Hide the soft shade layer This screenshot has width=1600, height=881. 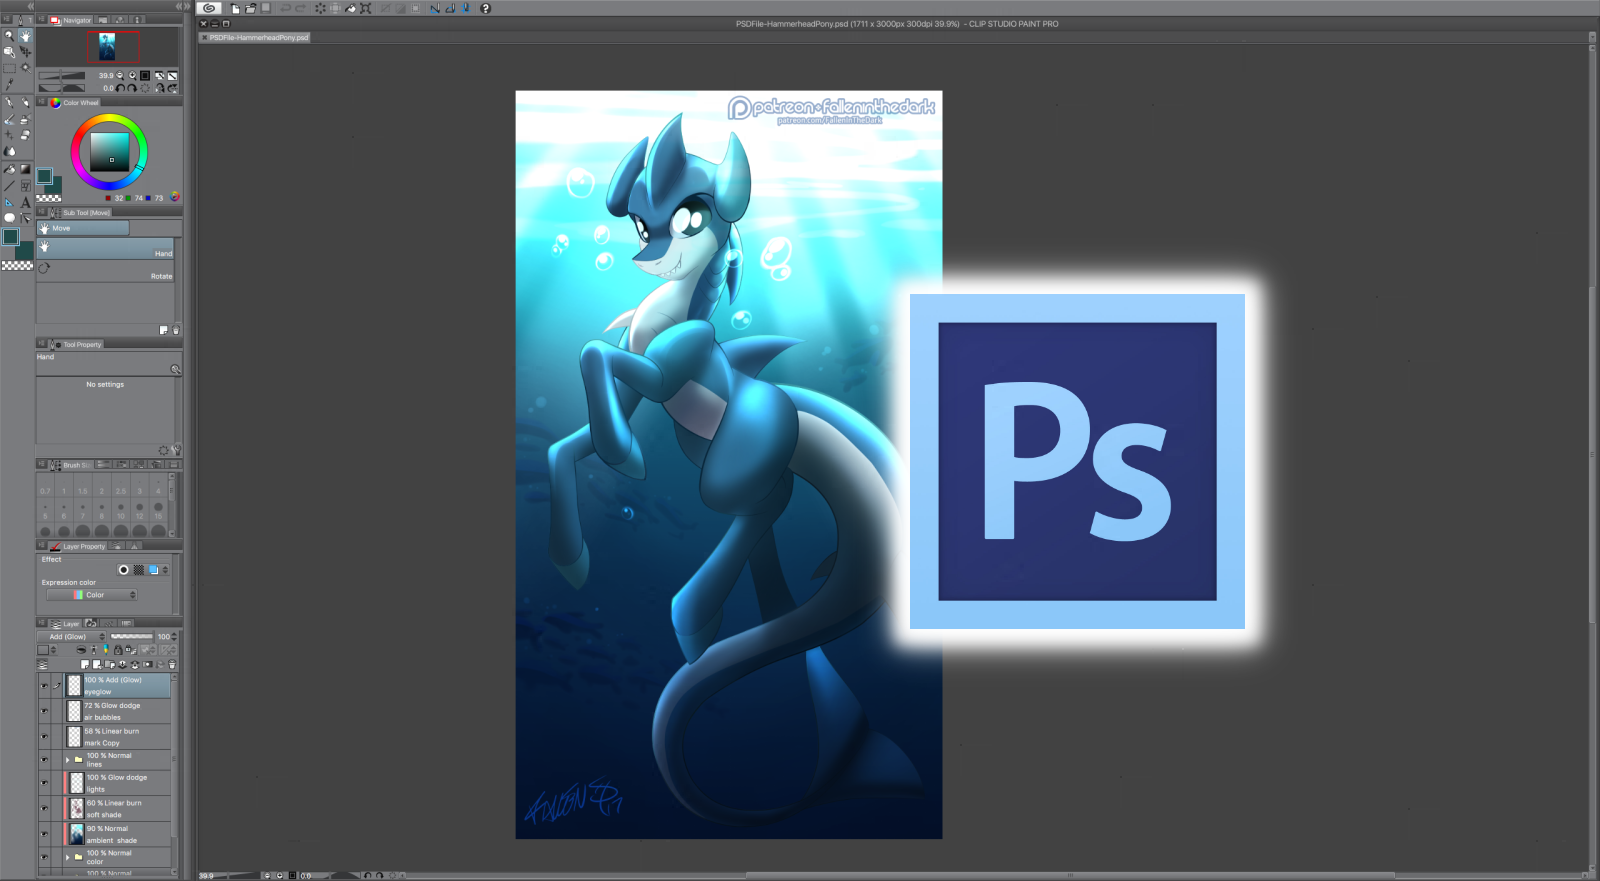(x=44, y=808)
